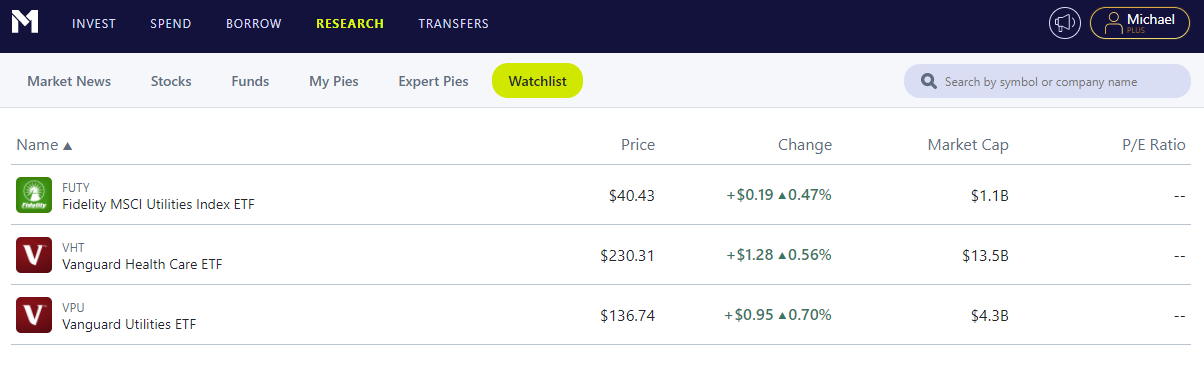Viewport: 1204px width, 383px height.
Task: Sort the watchlist by Price column
Action: 637,145
